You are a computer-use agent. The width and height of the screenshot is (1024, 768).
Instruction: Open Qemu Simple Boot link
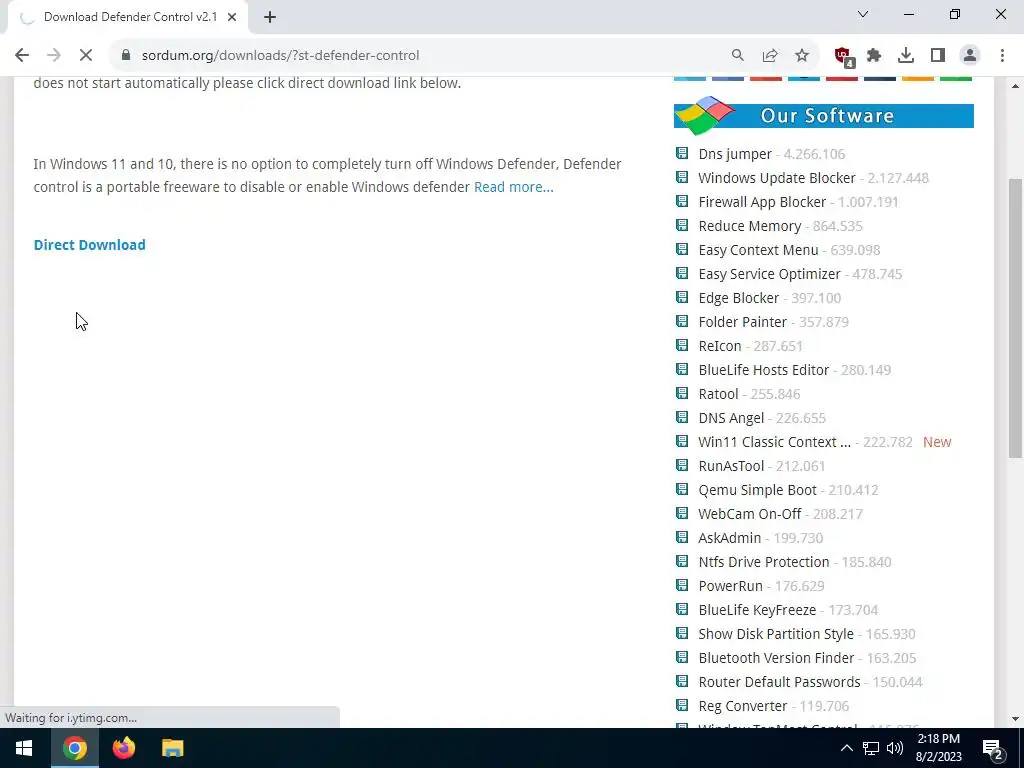pos(757,490)
